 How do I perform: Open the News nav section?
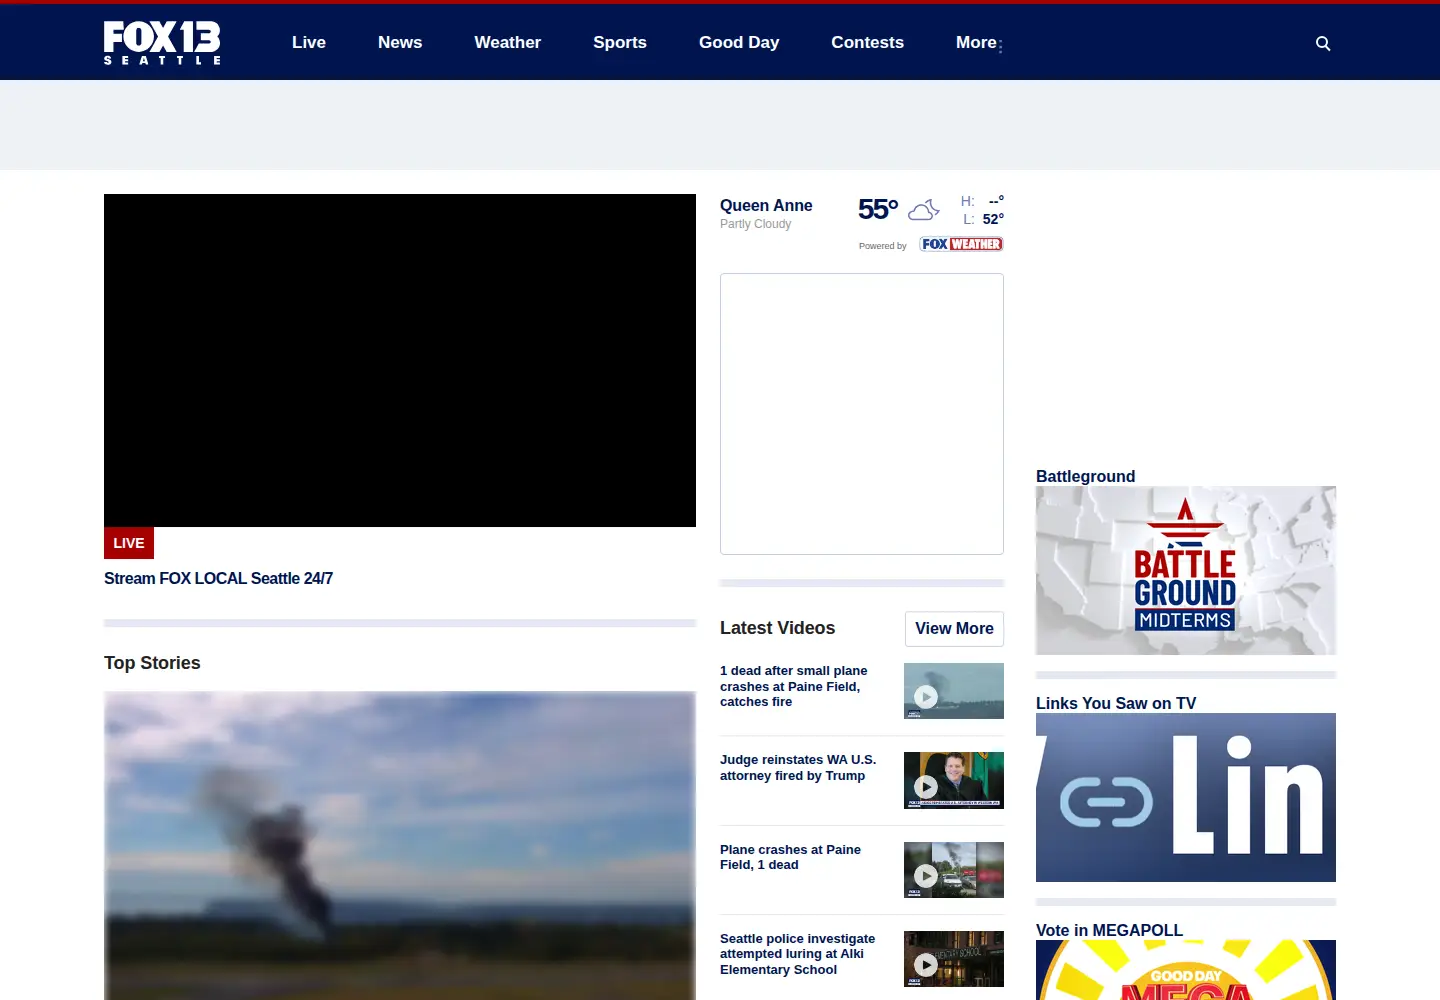[400, 42]
